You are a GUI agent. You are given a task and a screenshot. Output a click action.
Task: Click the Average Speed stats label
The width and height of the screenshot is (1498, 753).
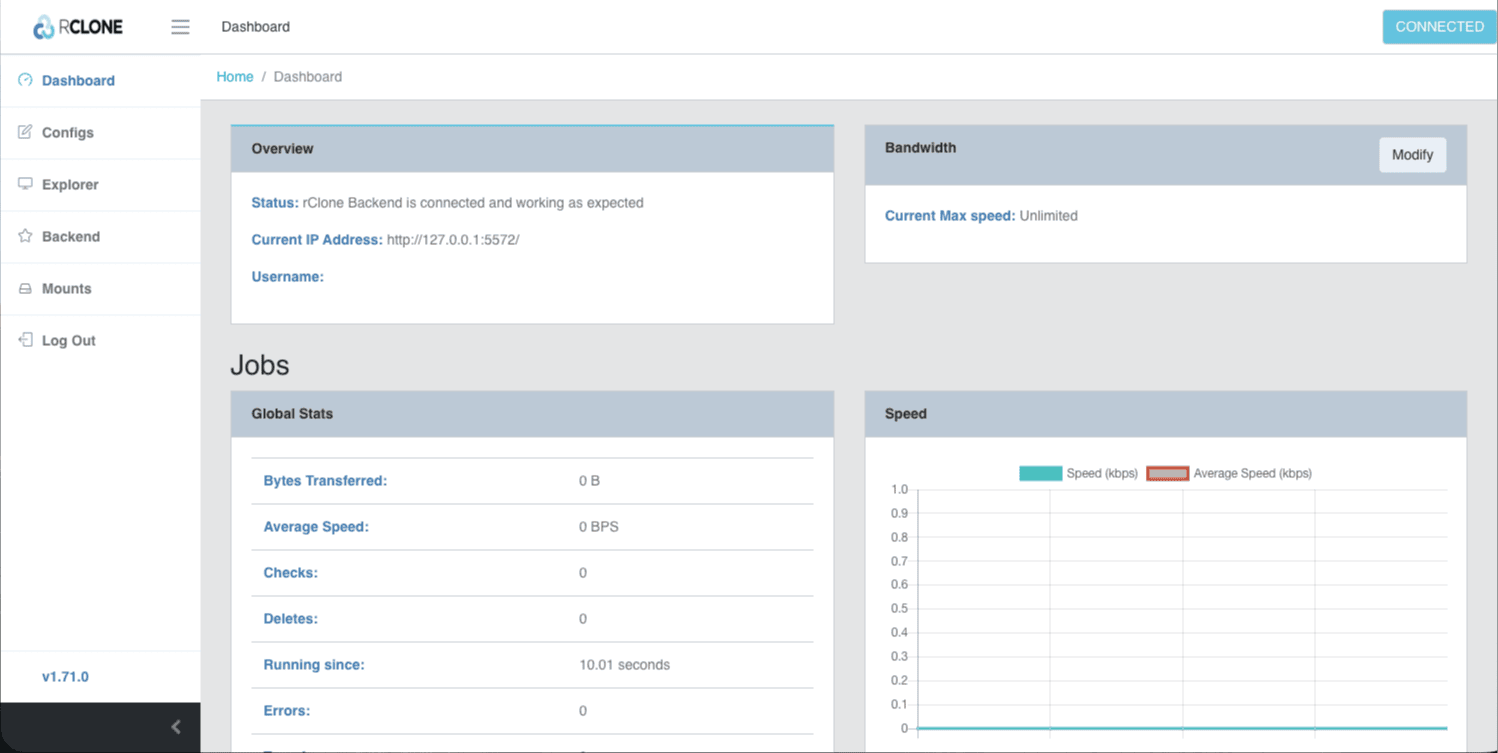click(316, 527)
